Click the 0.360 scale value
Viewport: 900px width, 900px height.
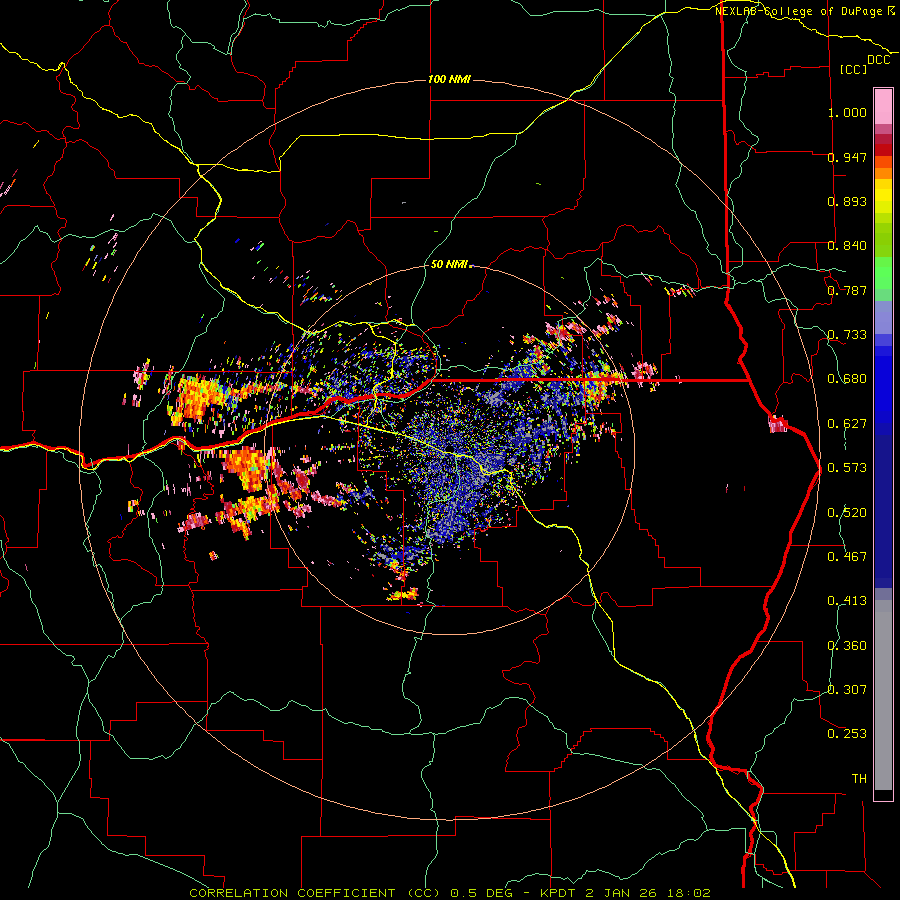tap(847, 646)
